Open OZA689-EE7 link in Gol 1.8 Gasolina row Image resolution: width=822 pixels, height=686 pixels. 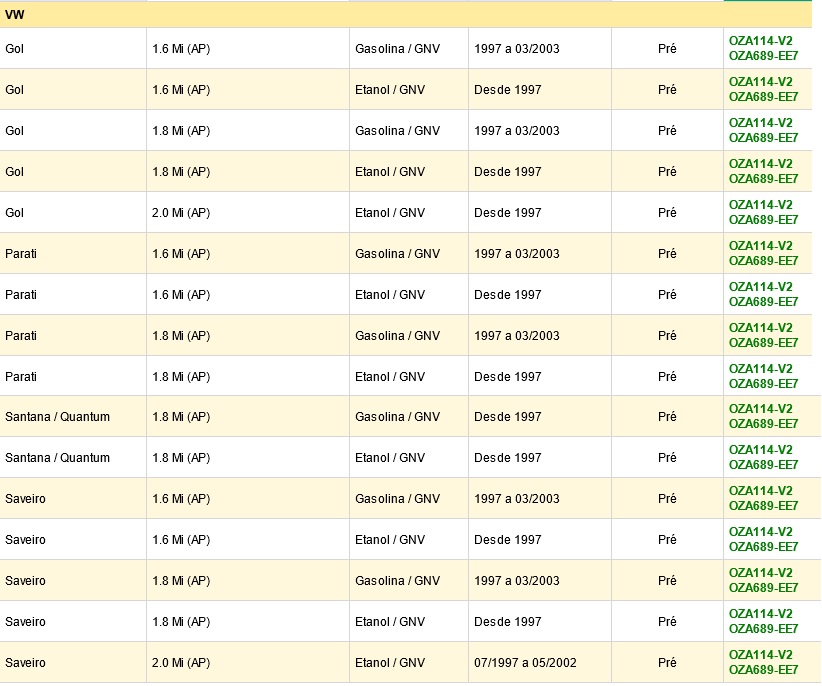763,138
